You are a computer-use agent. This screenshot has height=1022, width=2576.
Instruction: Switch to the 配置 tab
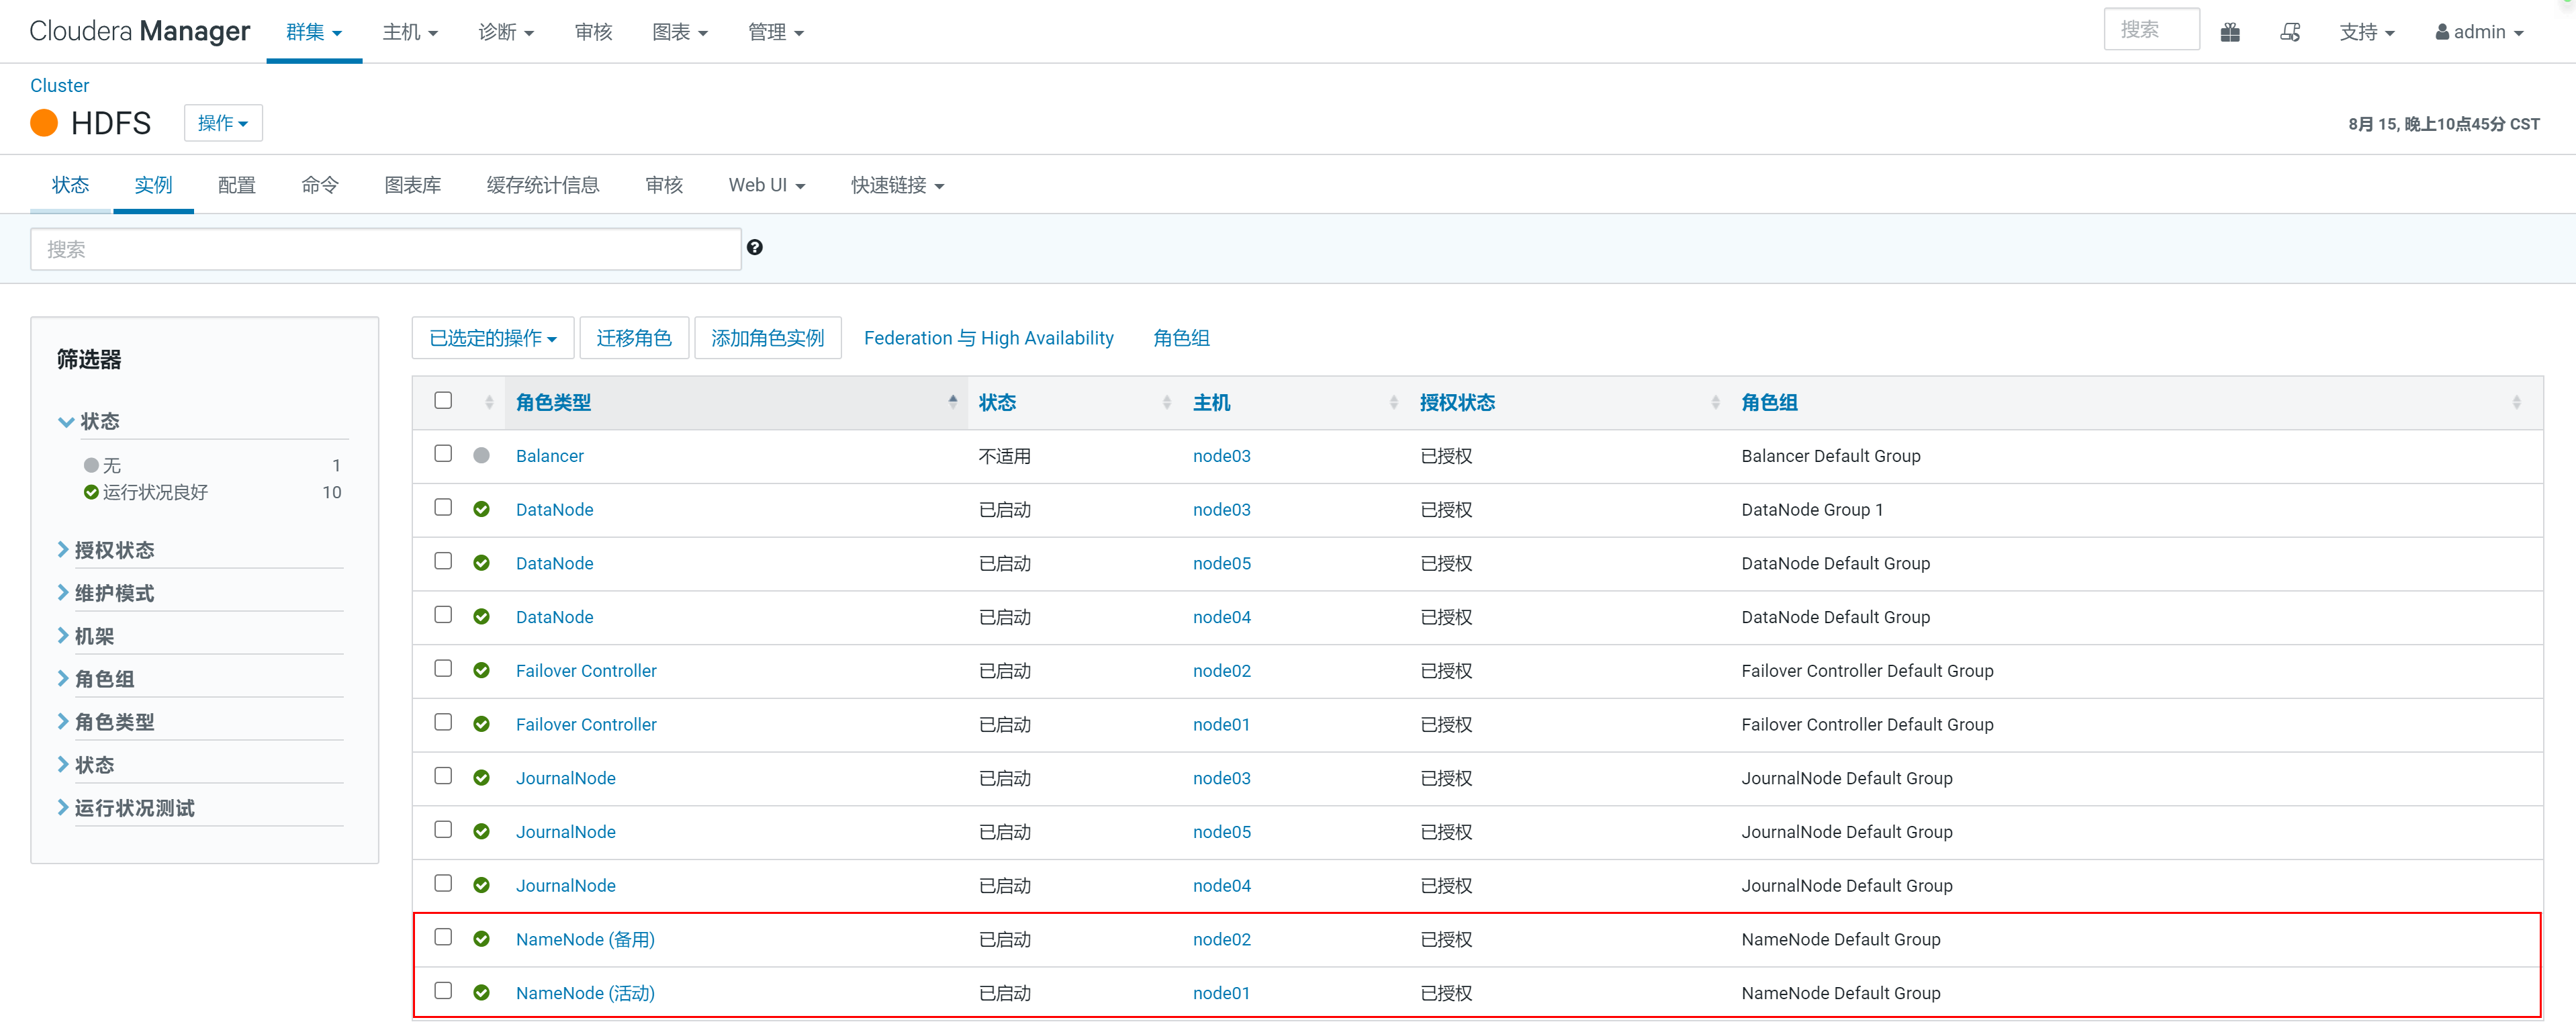click(237, 185)
